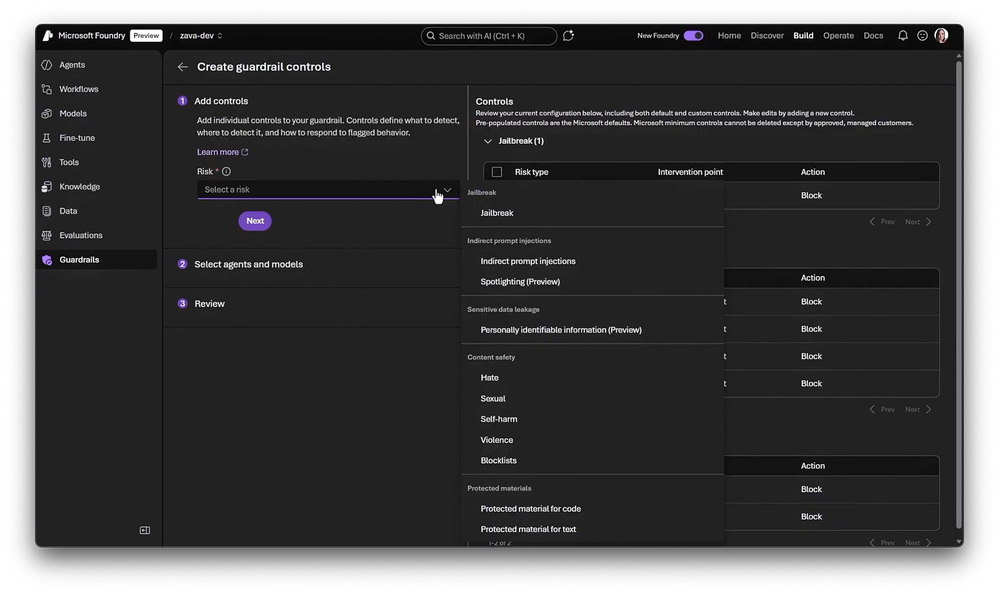Click the Evaluations sidebar icon

(x=47, y=236)
